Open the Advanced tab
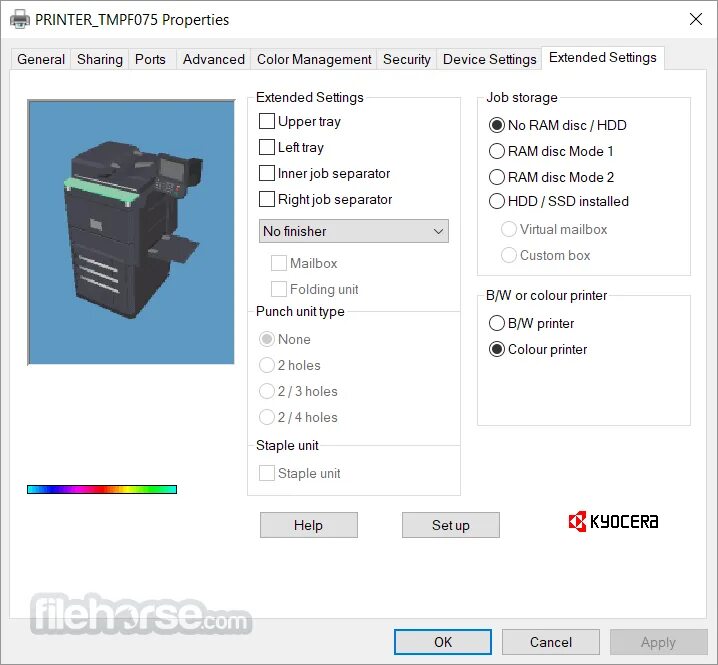718x665 pixels. [x=213, y=59]
